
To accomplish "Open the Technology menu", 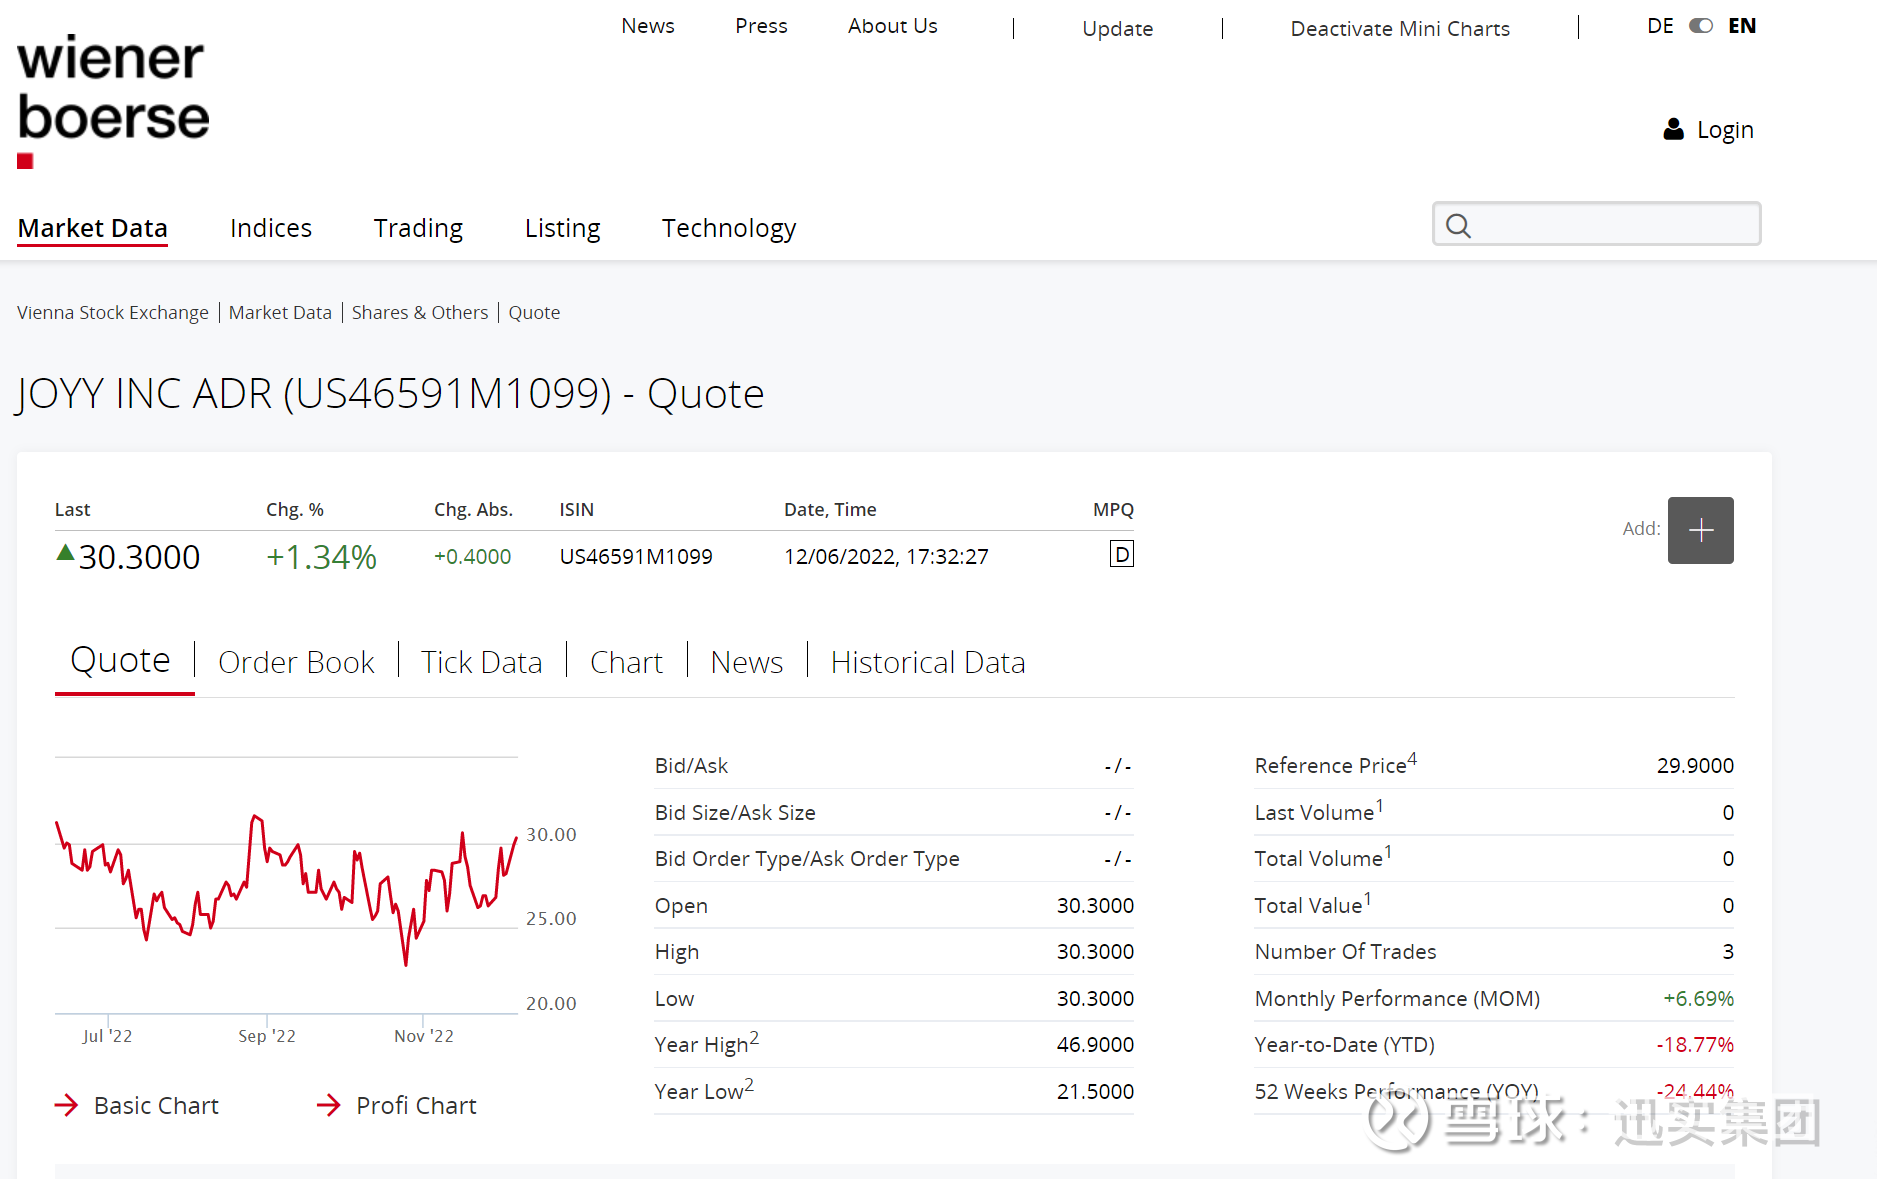I will tap(728, 228).
